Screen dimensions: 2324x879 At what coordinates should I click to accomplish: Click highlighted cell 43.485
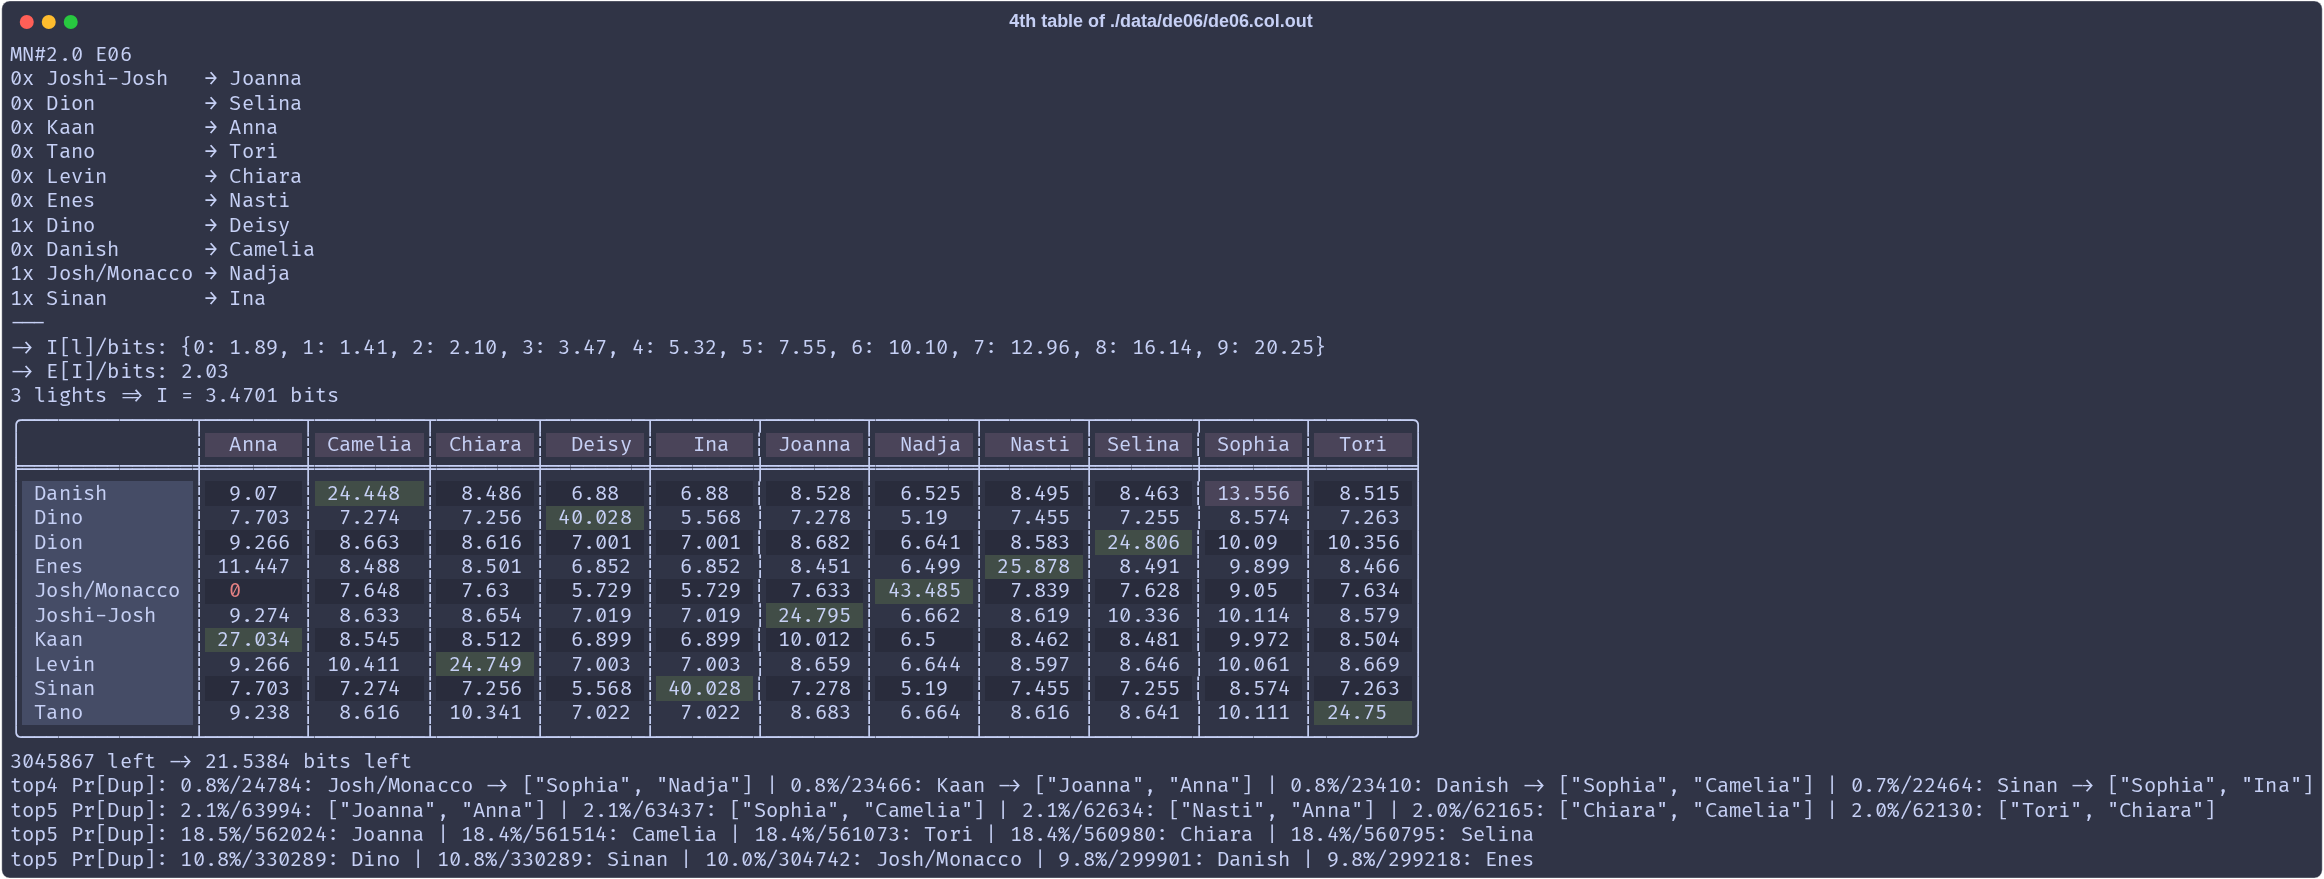point(924,590)
